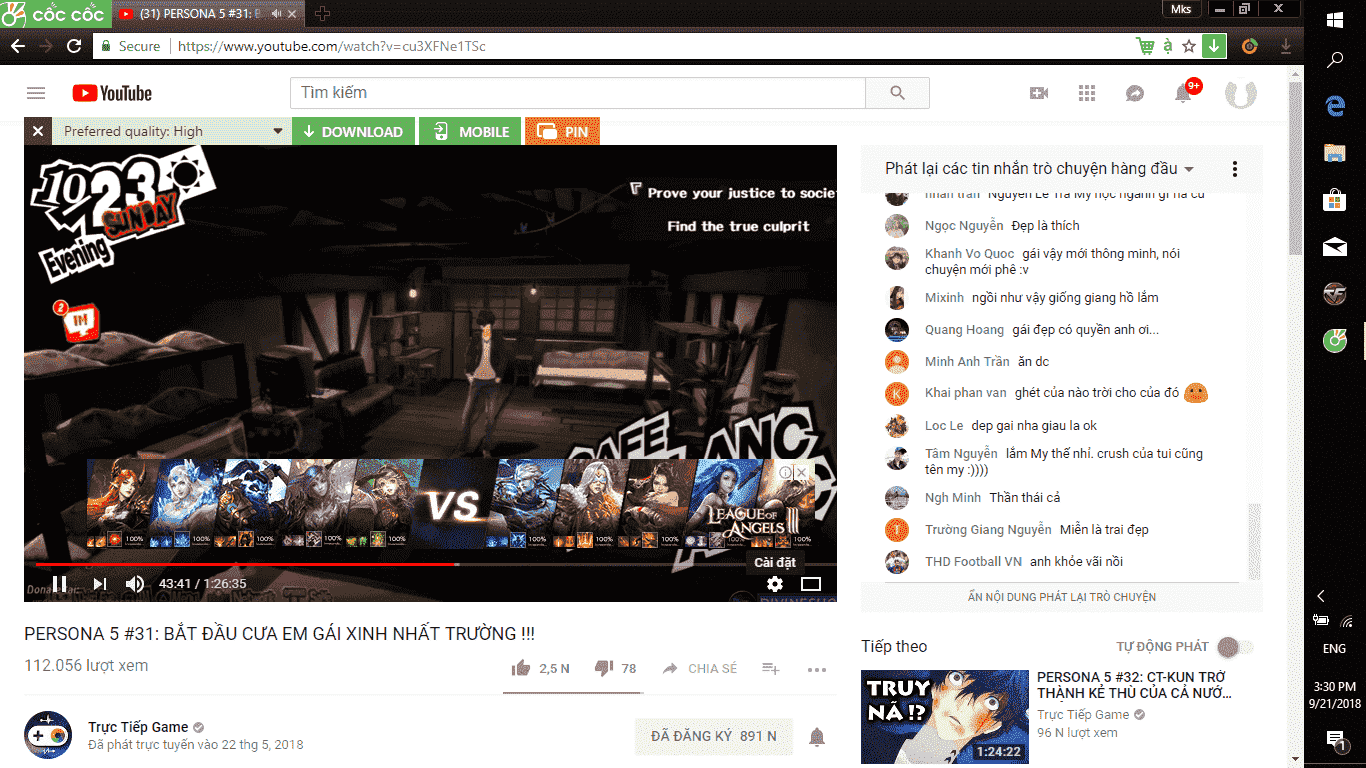Mute the video volume

click(135, 583)
